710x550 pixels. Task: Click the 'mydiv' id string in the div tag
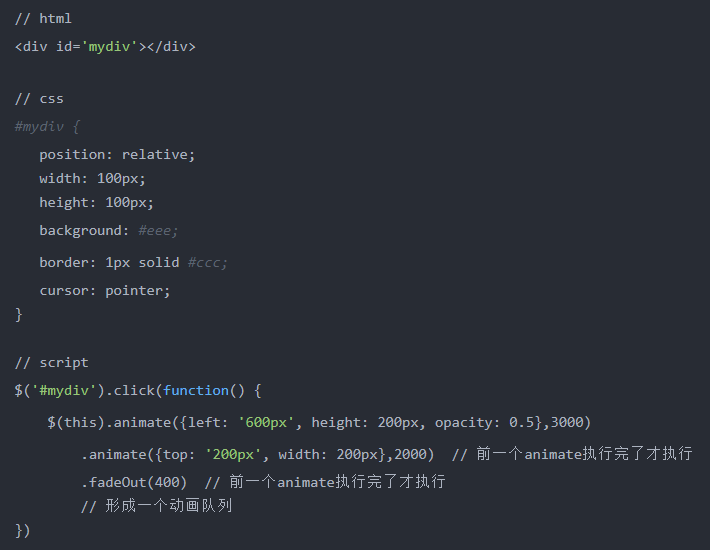(109, 47)
